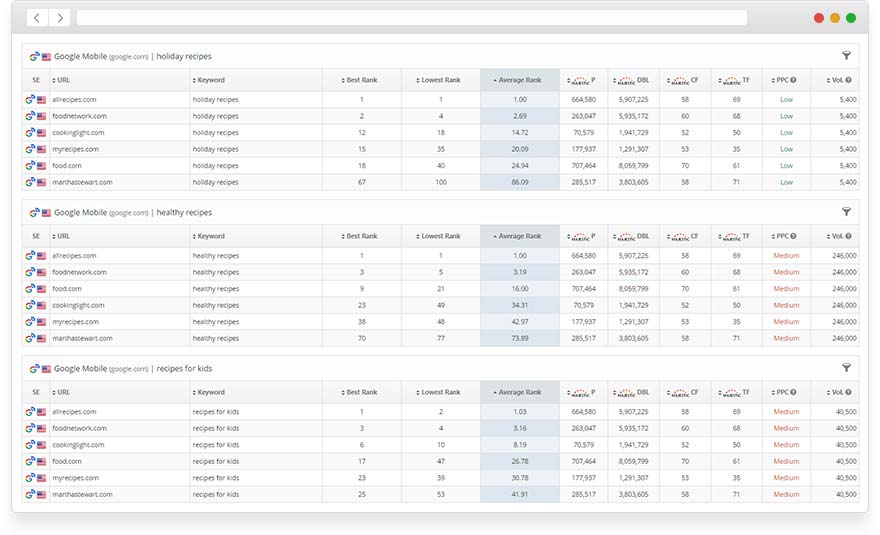Sort holiday recipes table by URL column
The width and height of the screenshot is (880, 535).
coord(63,80)
